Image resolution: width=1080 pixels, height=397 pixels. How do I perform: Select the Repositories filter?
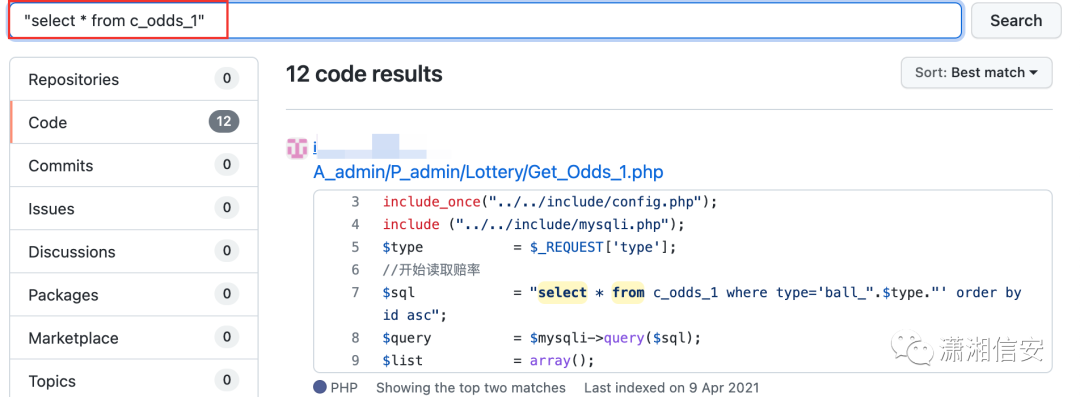click(x=134, y=79)
